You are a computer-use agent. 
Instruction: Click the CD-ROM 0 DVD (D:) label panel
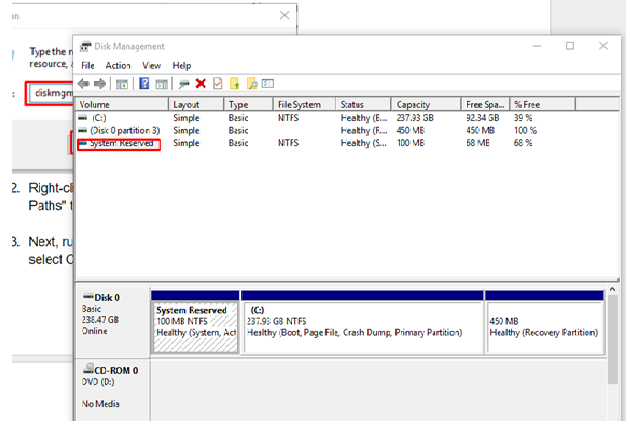click(x=112, y=390)
